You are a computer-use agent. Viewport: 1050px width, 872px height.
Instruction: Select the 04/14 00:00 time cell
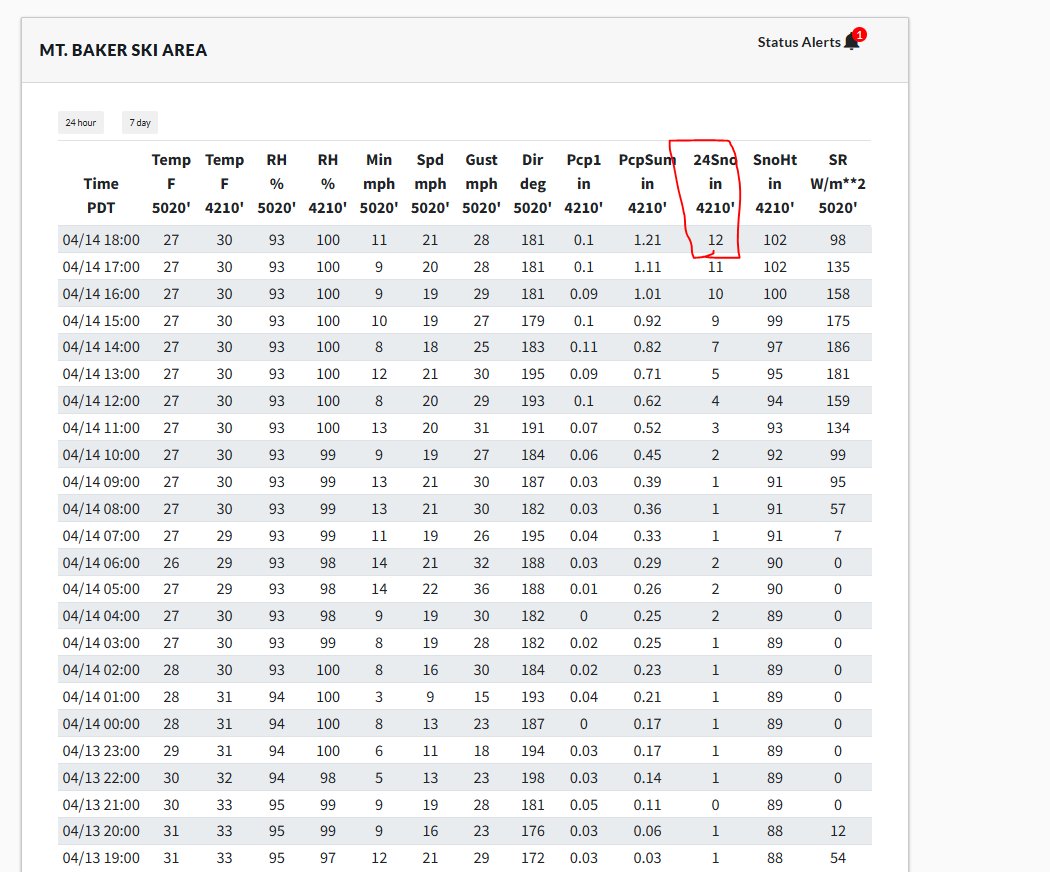click(101, 723)
